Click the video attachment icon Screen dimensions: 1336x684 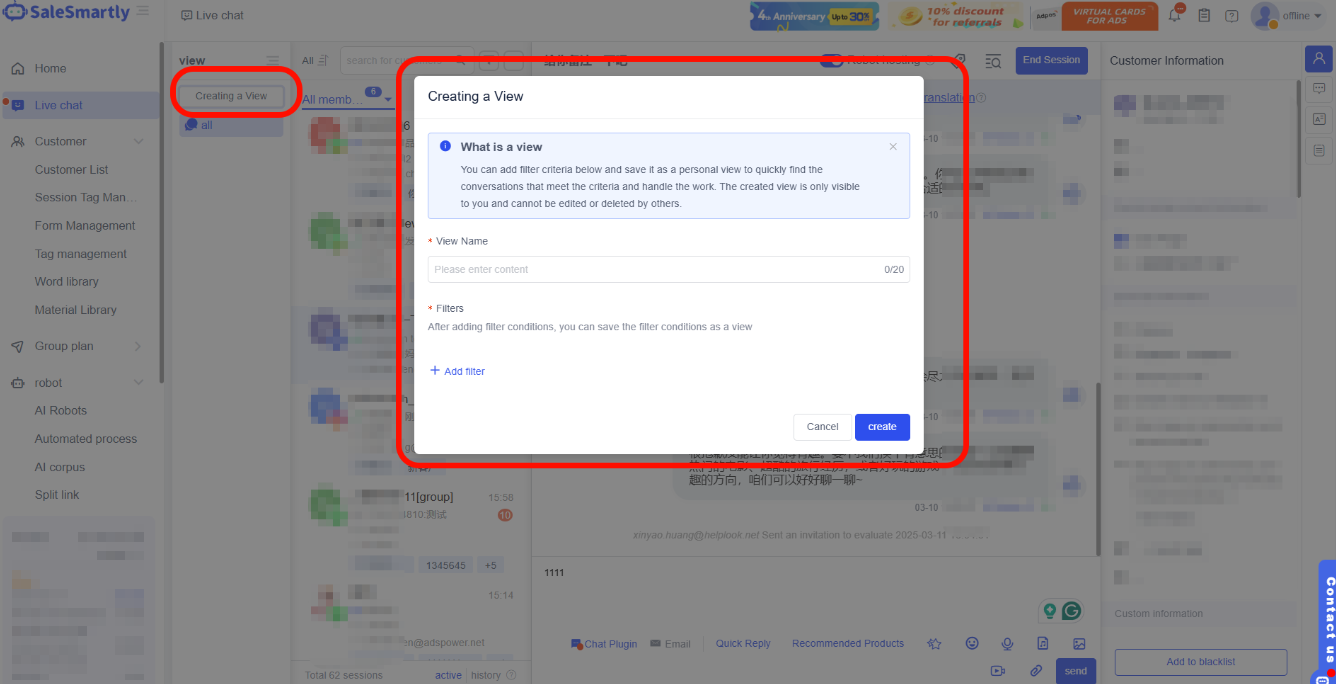pos(997,670)
